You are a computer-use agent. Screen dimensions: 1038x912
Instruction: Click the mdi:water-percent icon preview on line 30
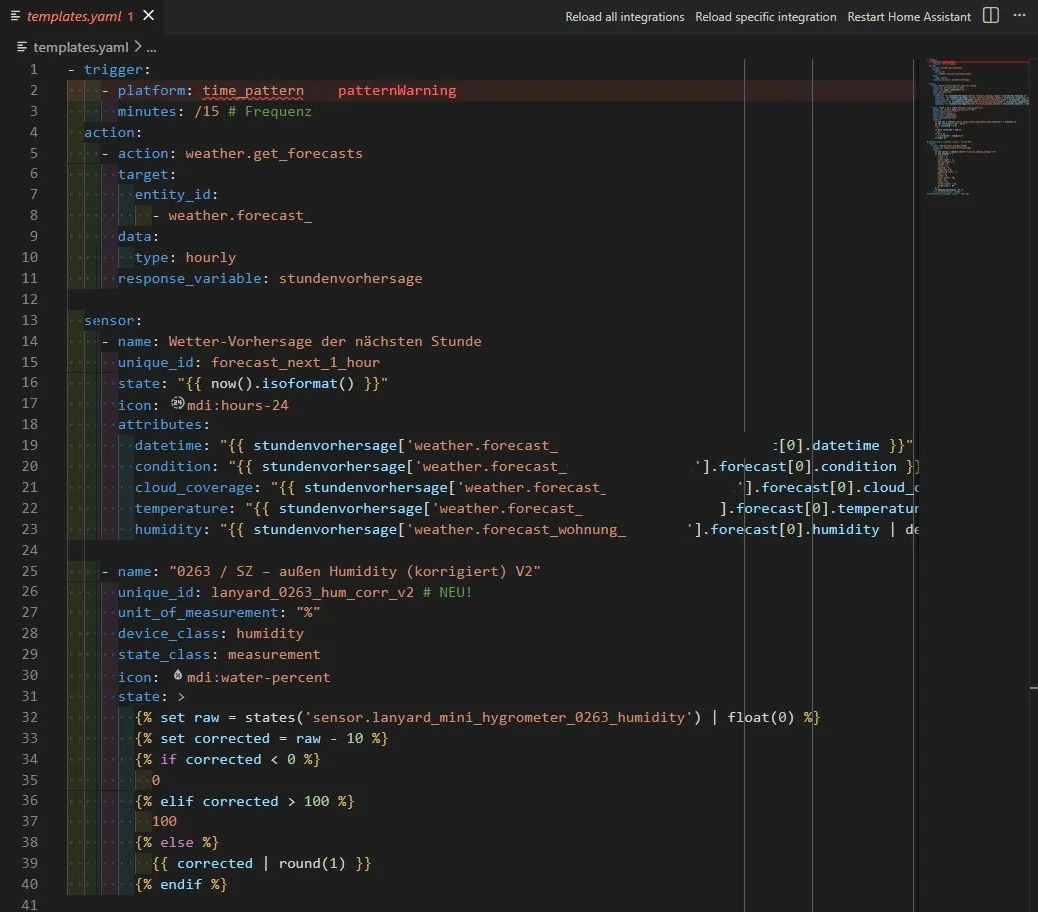177,676
